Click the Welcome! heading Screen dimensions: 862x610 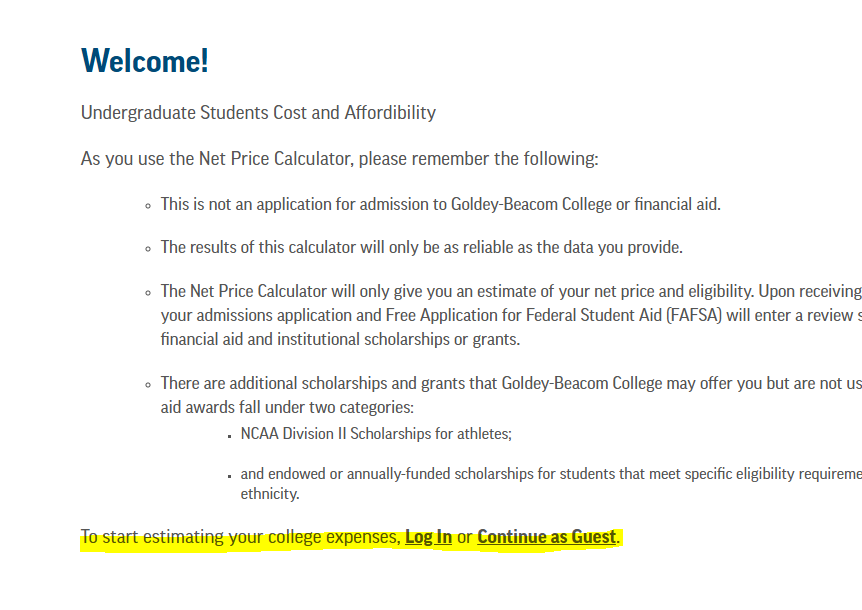point(145,60)
